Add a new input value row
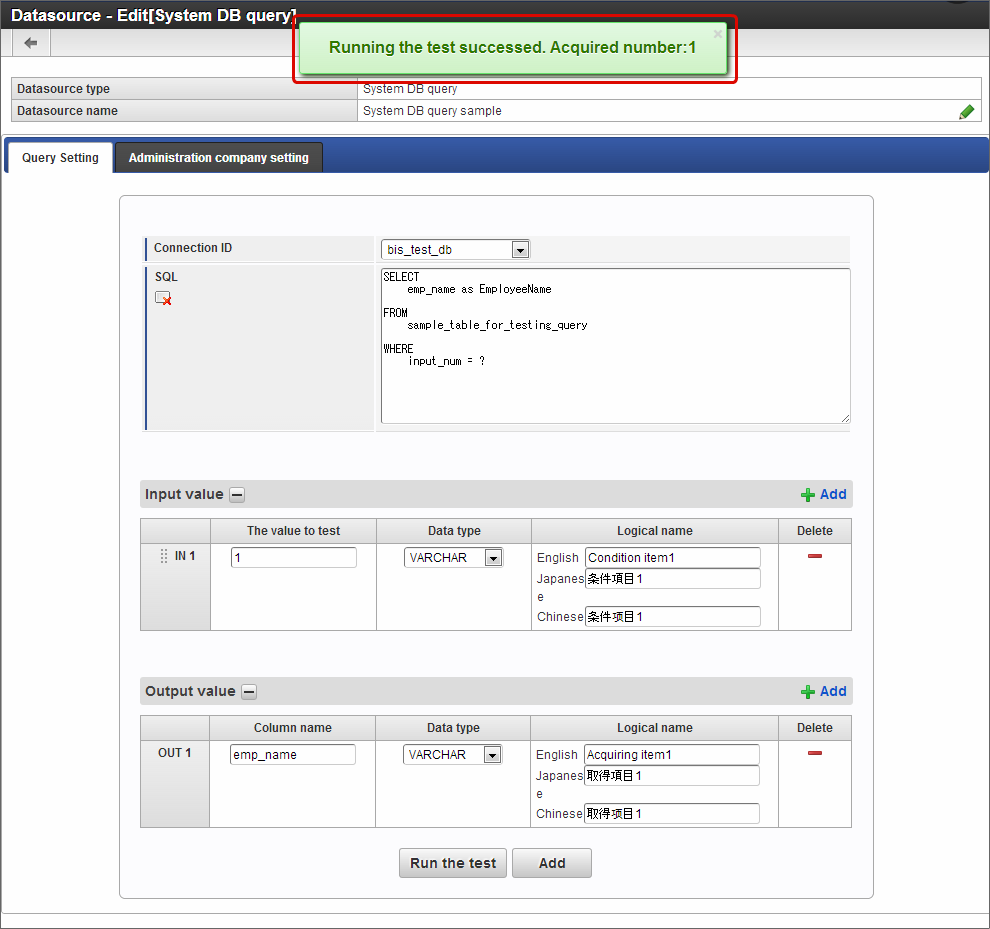990x929 pixels. [823, 494]
